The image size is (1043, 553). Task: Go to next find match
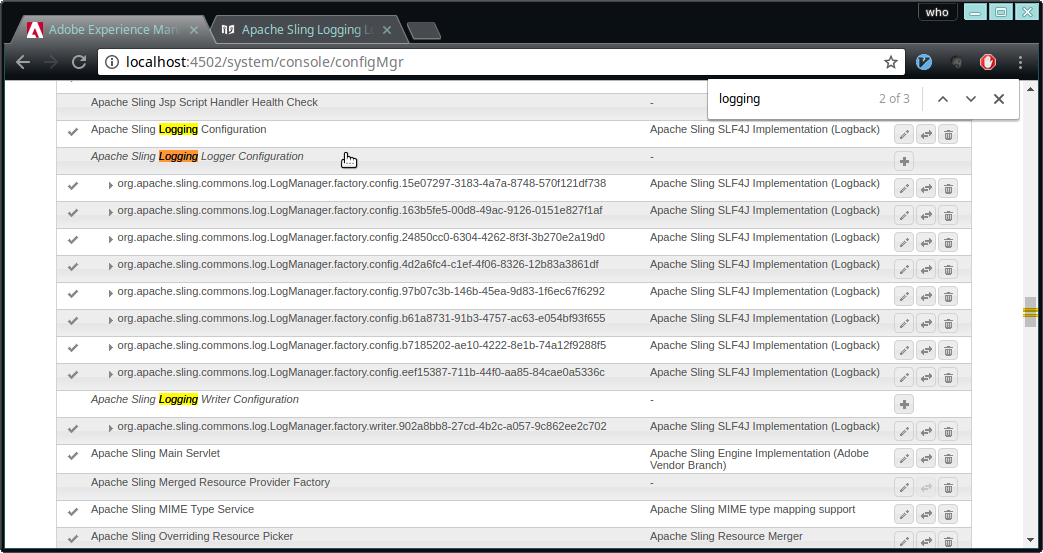point(970,99)
